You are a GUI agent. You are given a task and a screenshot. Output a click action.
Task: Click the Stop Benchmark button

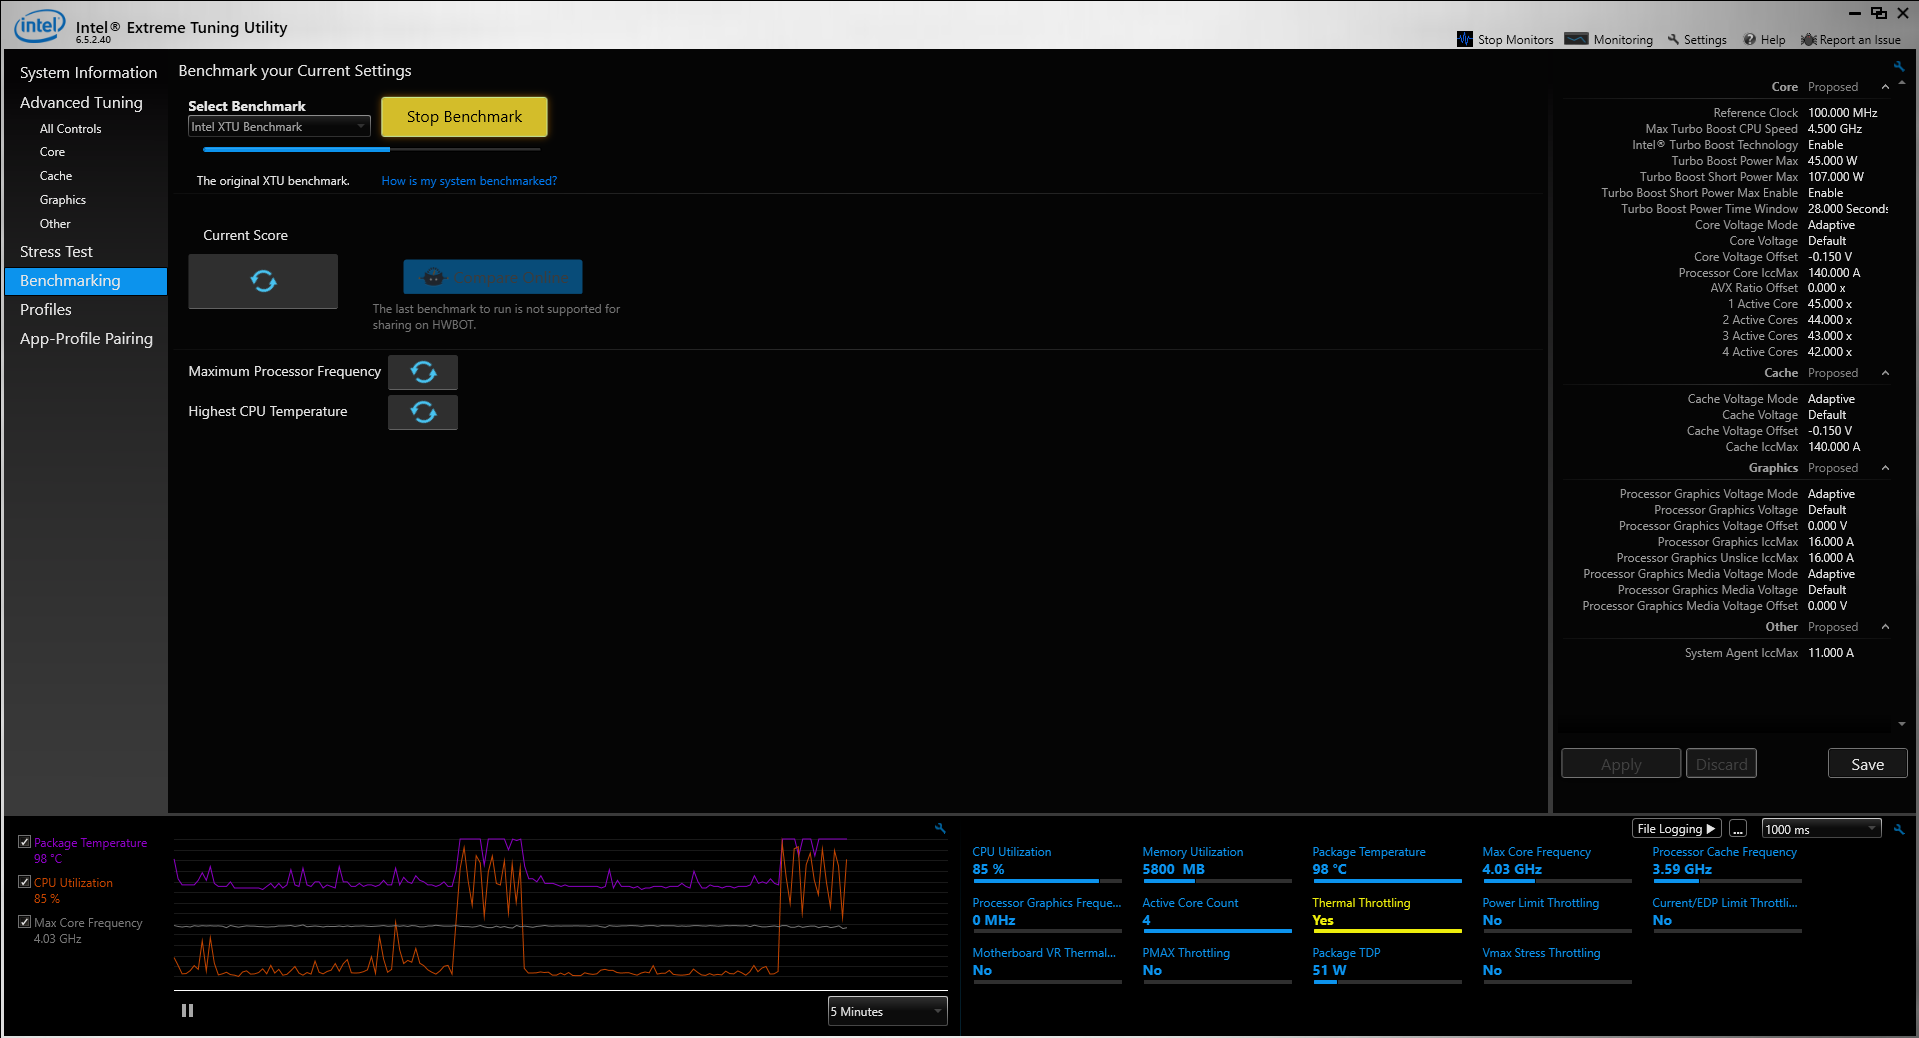464,117
